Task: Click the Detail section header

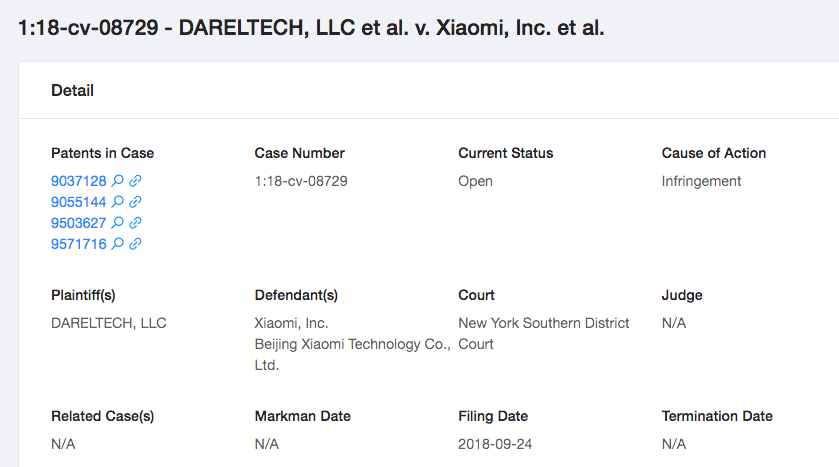Action: pyautogui.click(x=72, y=90)
